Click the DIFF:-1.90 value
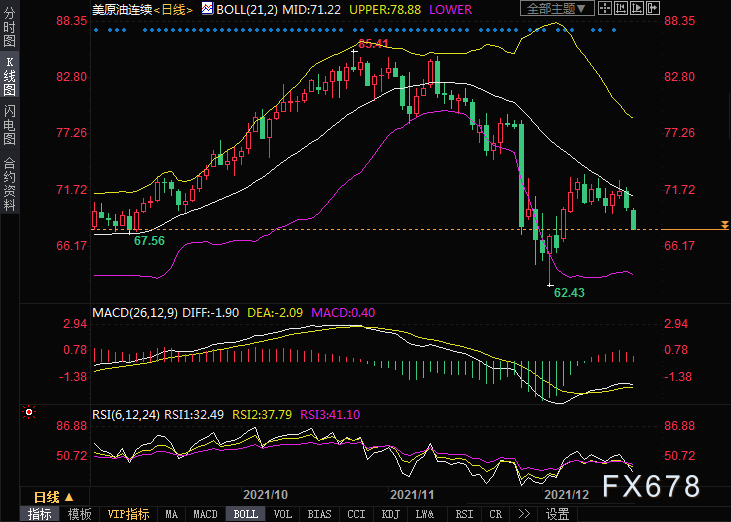 coord(211,312)
